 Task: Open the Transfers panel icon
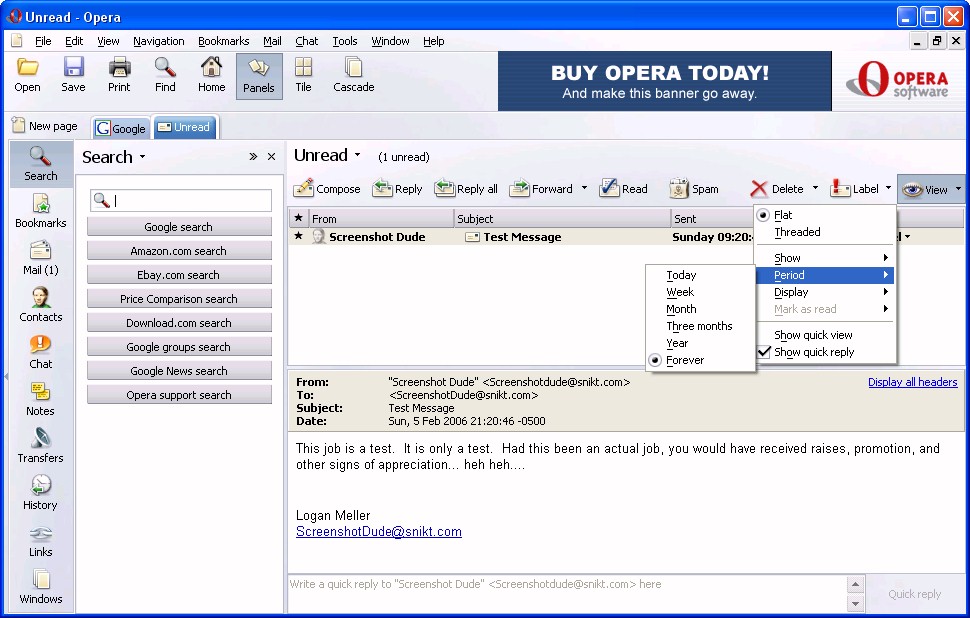[40, 439]
